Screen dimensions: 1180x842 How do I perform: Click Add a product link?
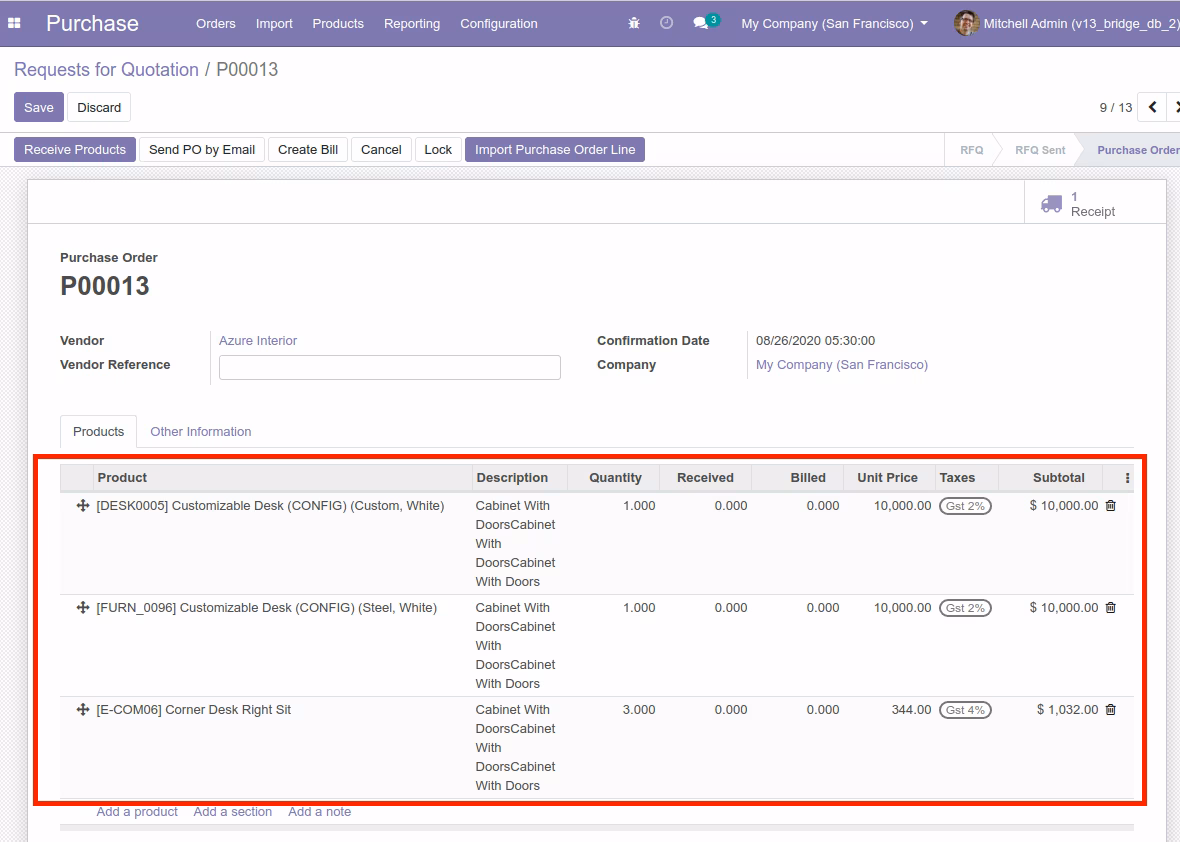point(137,812)
